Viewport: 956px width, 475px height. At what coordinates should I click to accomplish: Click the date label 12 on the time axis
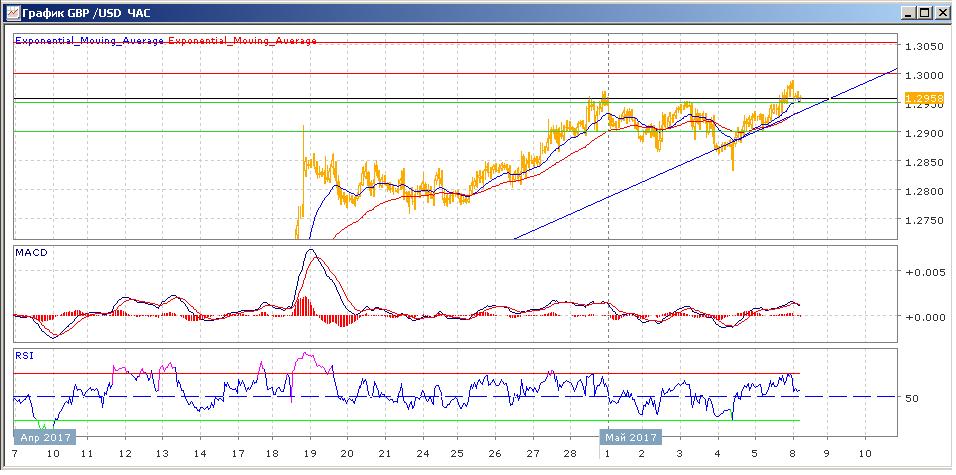click(x=125, y=454)
